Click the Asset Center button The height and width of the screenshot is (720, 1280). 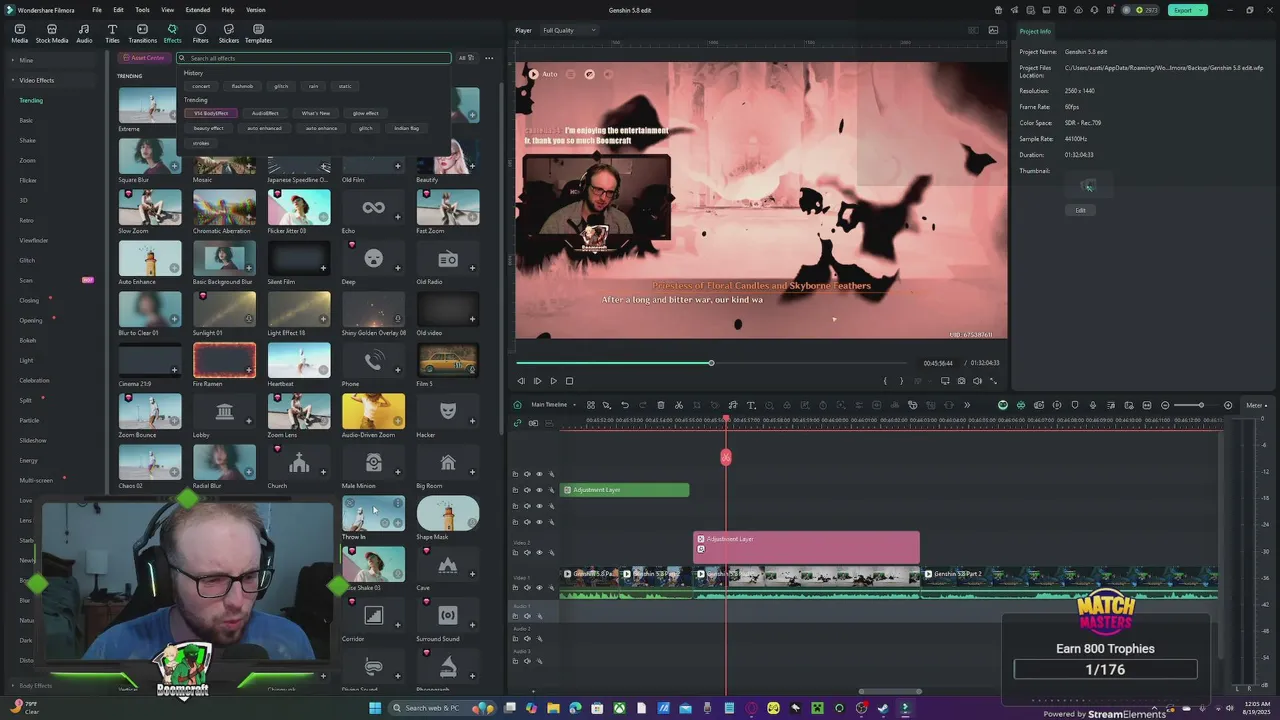pos(146,58)
